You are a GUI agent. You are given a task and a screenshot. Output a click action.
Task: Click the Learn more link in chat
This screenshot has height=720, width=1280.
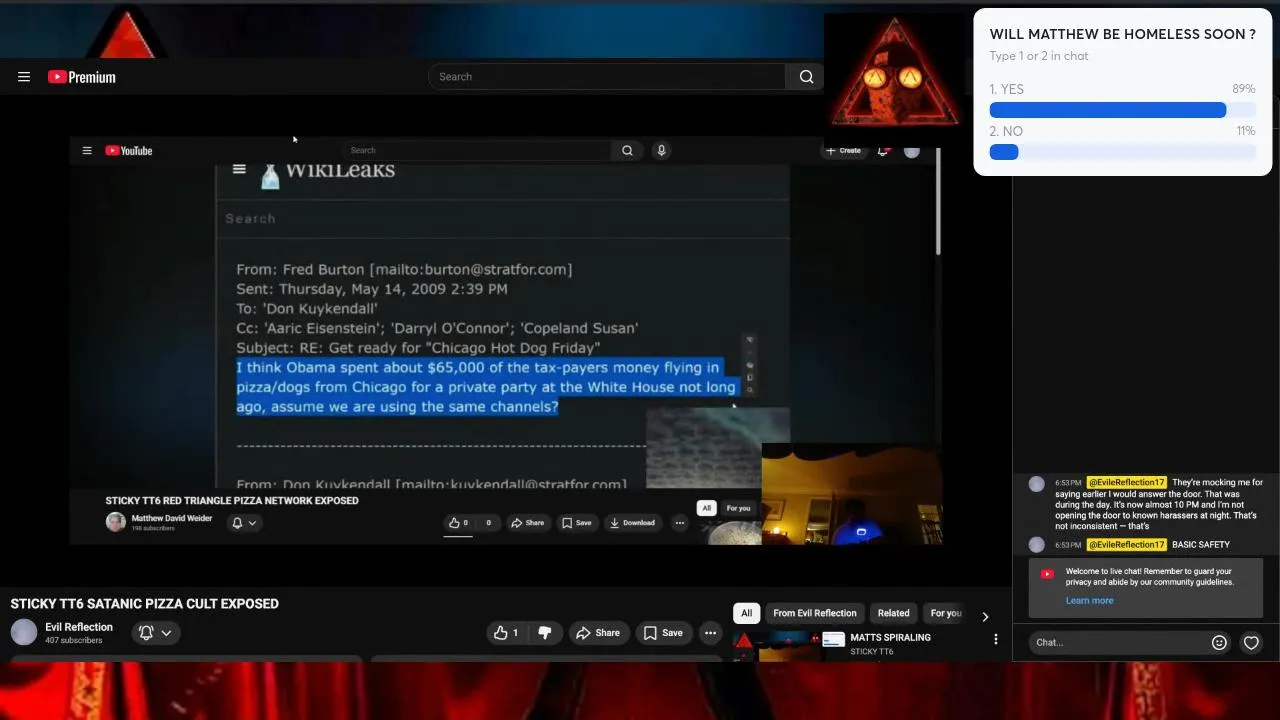pyautogui.click(x=1089, y=600)
